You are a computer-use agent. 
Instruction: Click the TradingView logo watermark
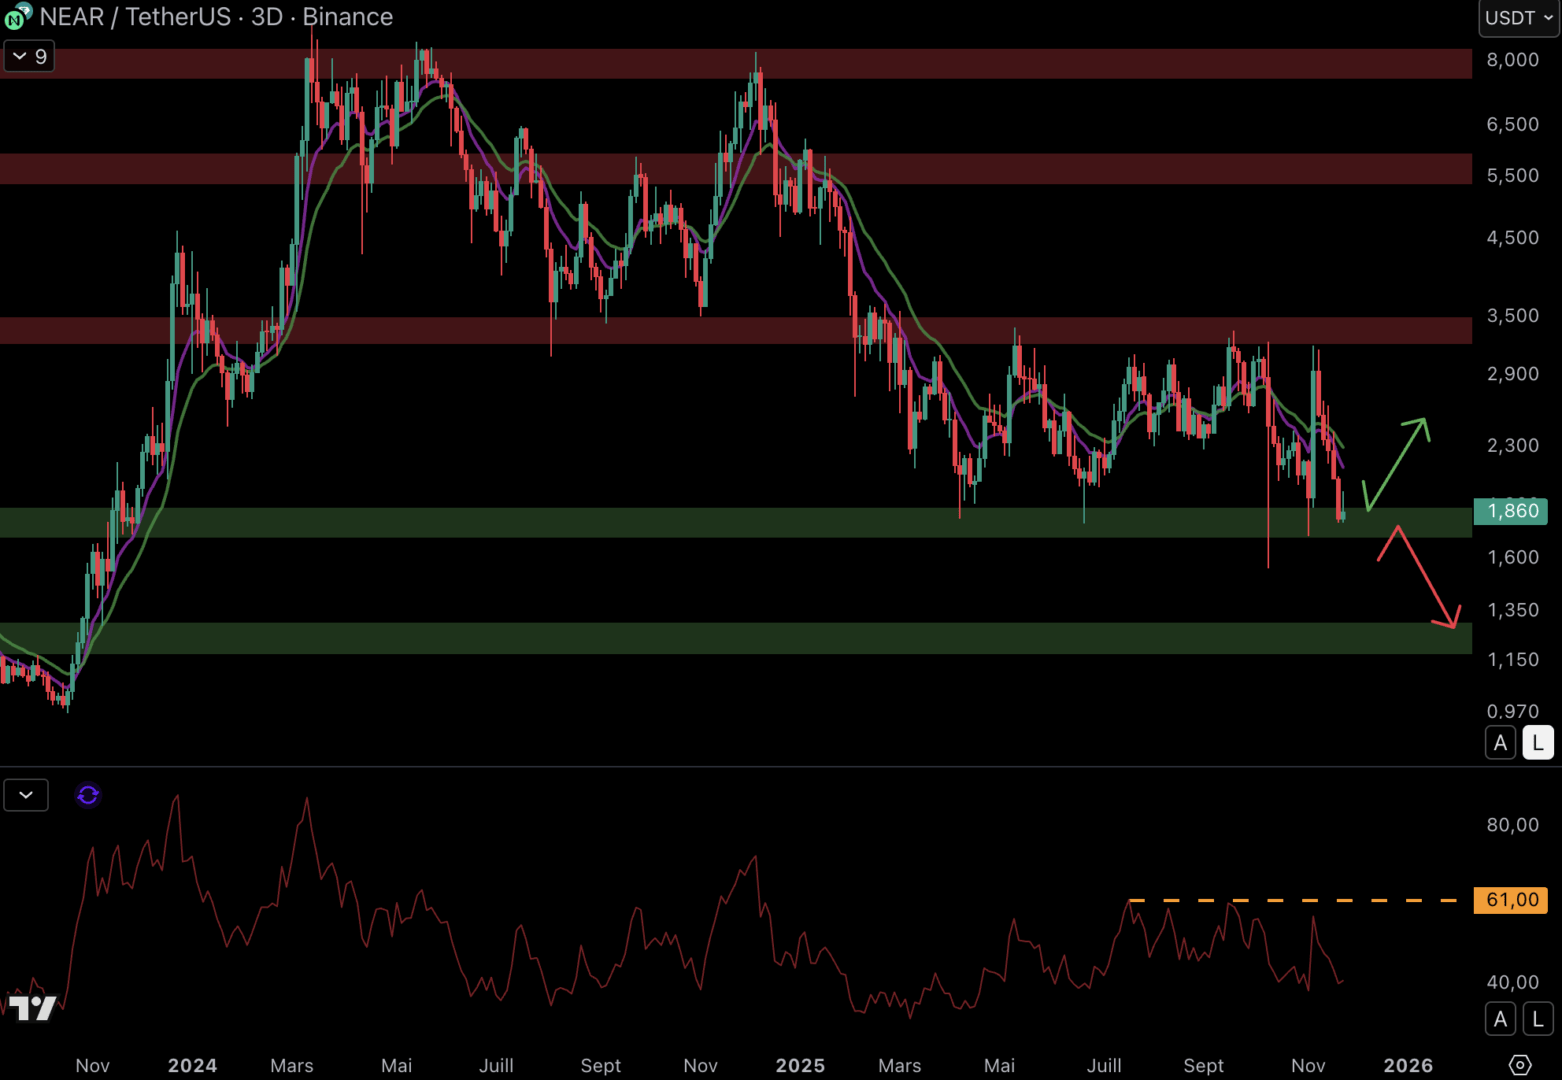pos(33,1008)
